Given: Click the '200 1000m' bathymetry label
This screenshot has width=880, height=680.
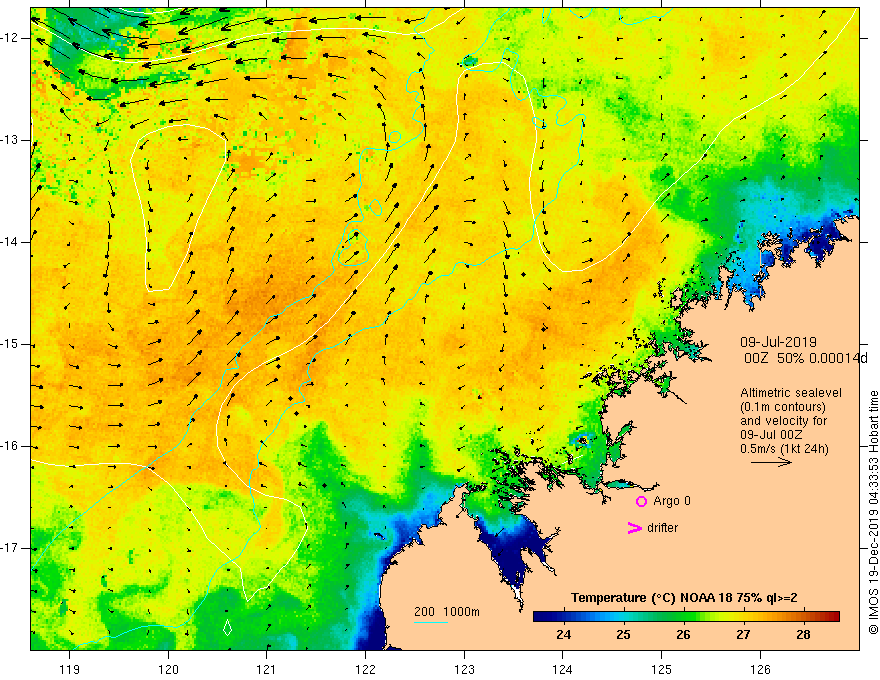Looking at the screenshot, I should coord(447,612).
